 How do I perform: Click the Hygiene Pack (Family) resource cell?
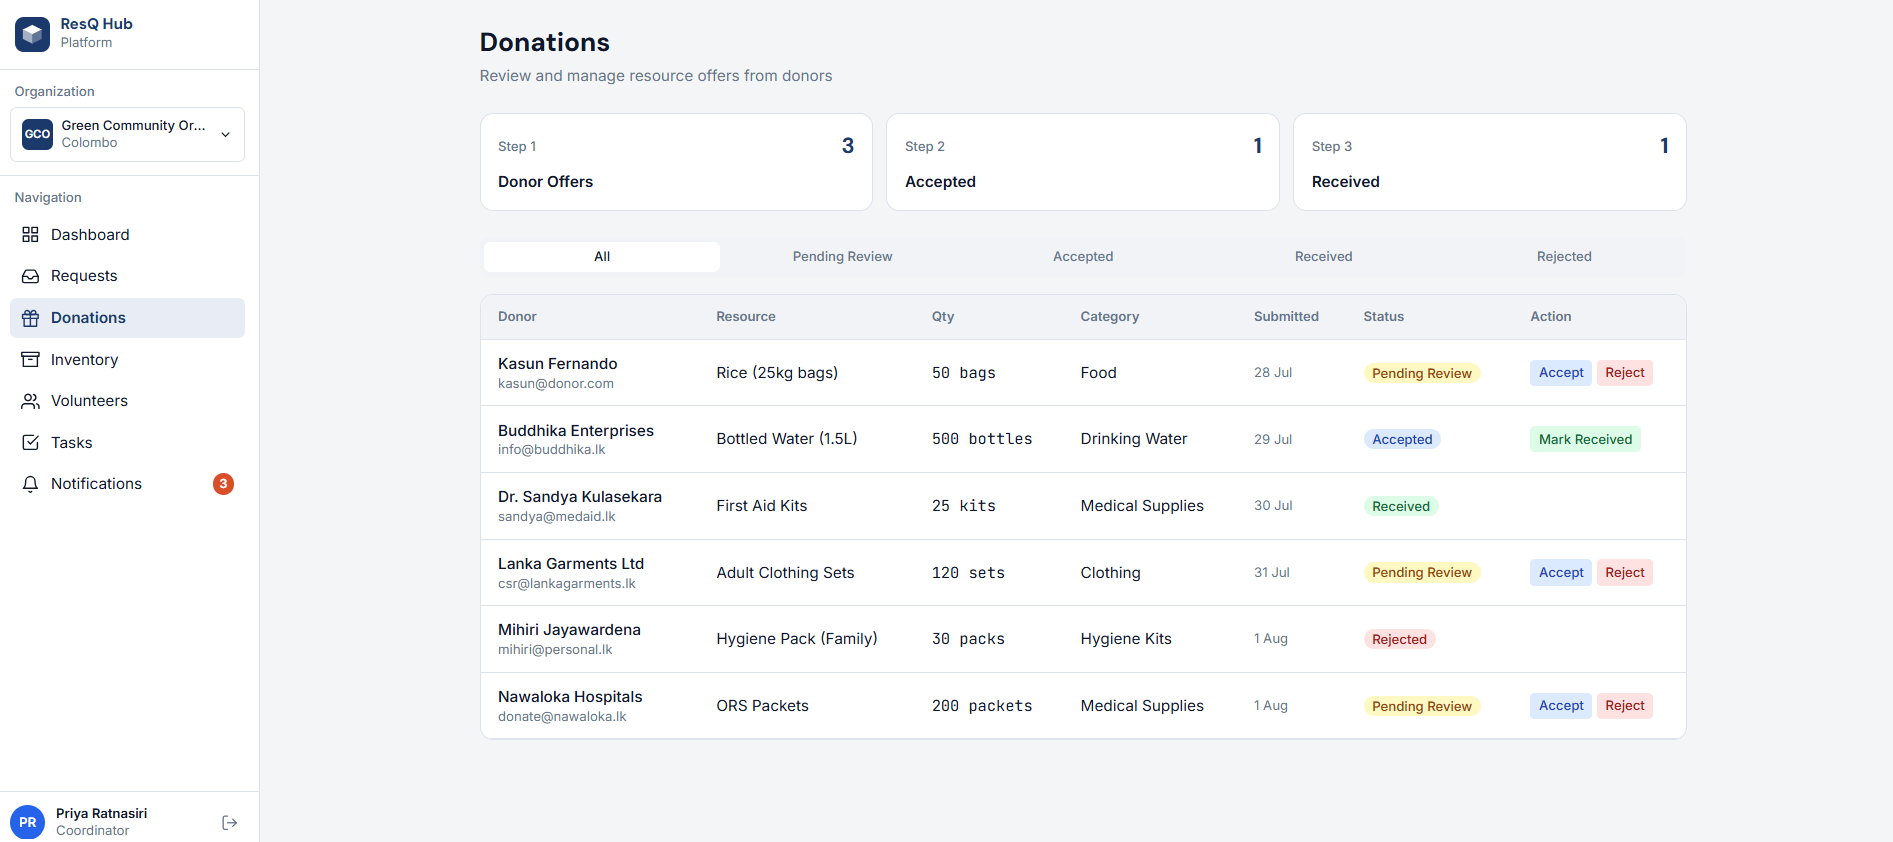coord(797,639)
